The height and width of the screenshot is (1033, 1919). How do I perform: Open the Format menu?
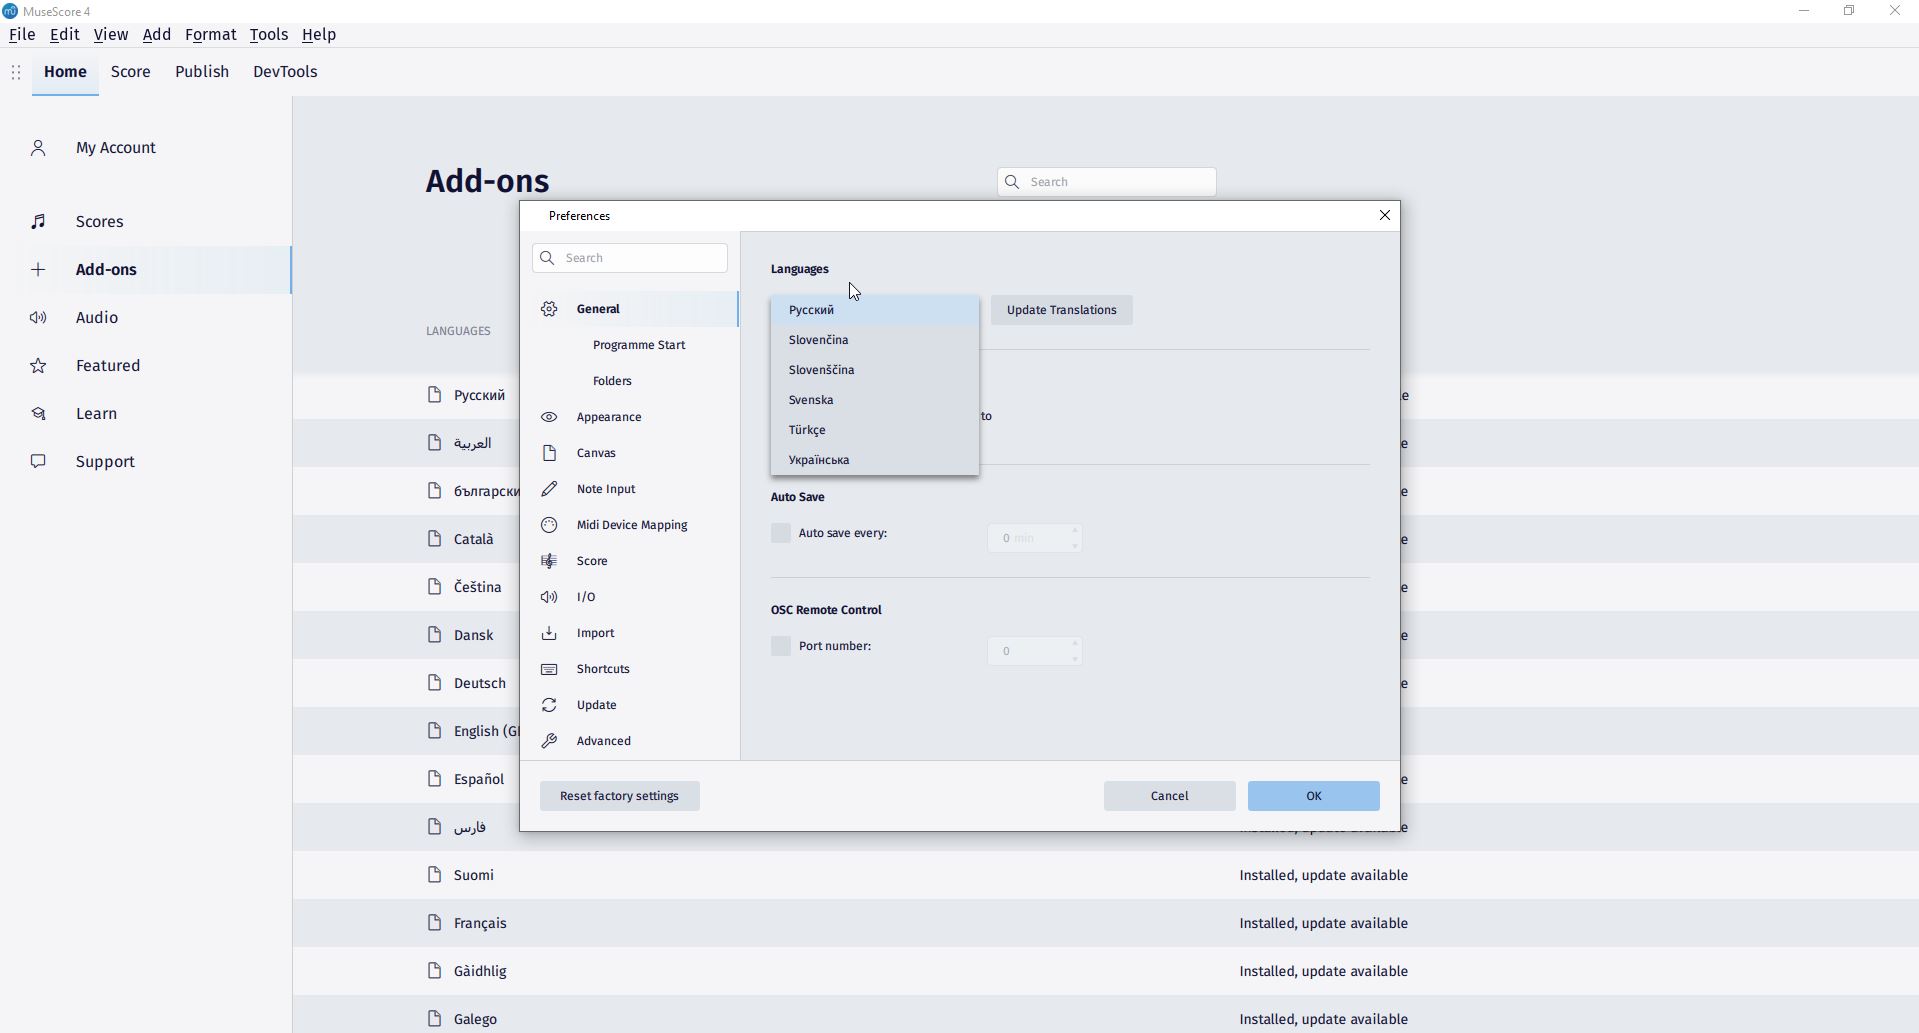211,35
